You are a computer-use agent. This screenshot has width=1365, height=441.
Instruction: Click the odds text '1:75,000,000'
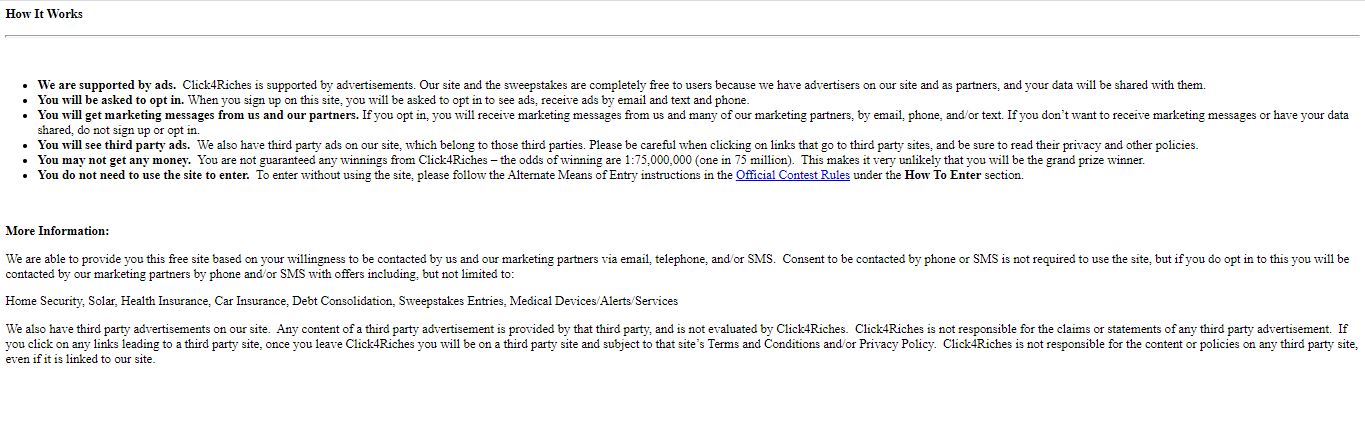tap(659, 160)
